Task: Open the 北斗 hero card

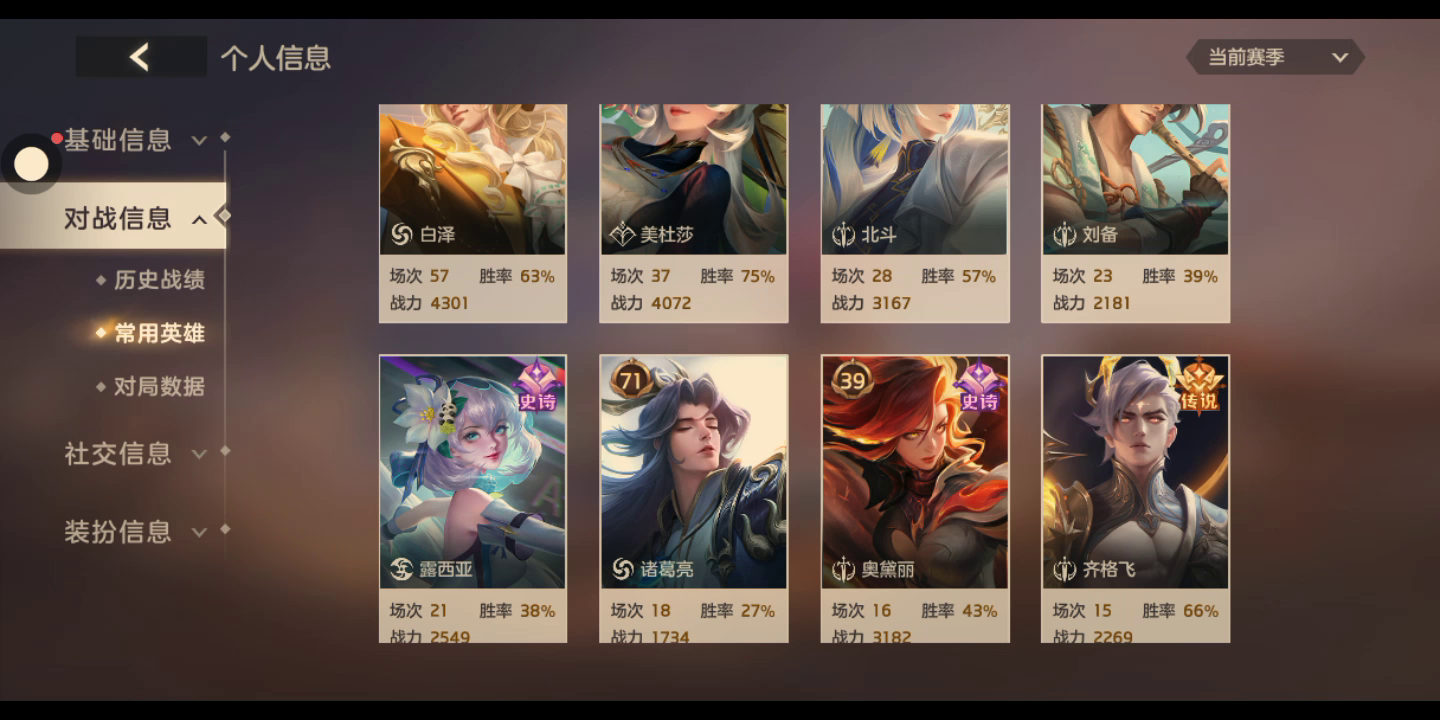Action: 914,213
